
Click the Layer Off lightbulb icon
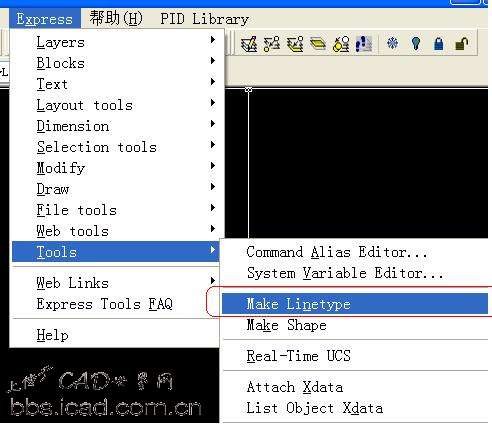click(x=416, y=44)
